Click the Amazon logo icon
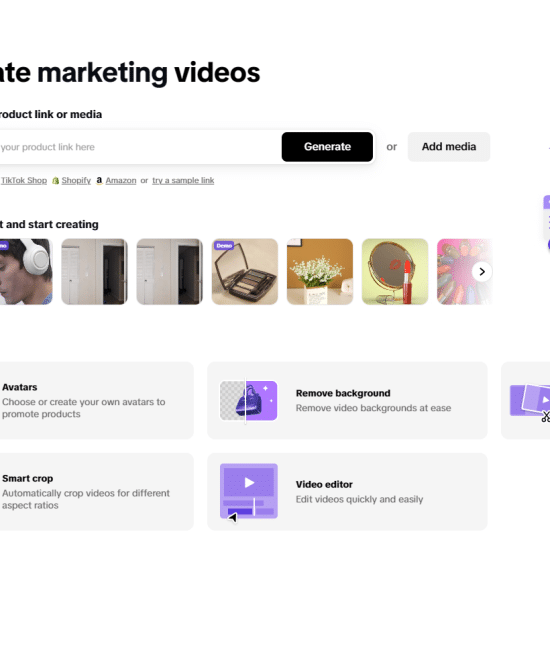 pos(99,180)
